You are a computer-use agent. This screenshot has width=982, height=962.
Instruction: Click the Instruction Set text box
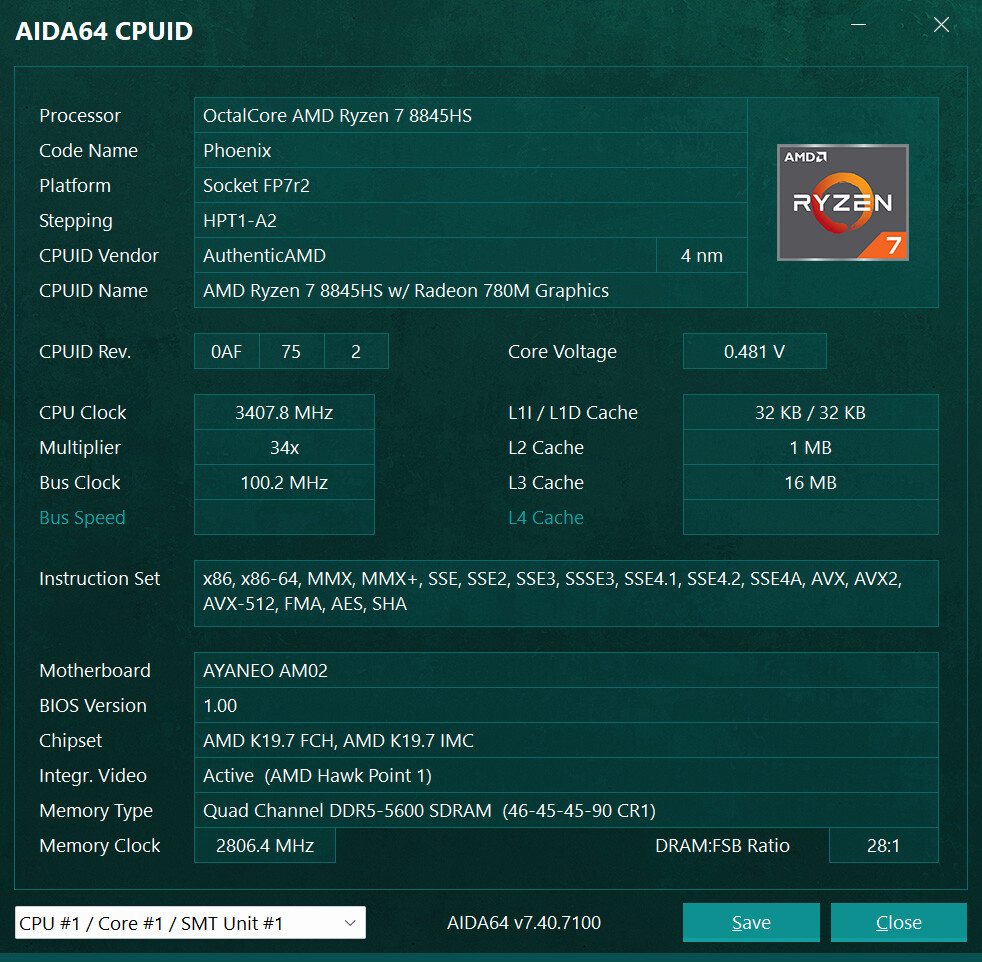tap(565, 592)
